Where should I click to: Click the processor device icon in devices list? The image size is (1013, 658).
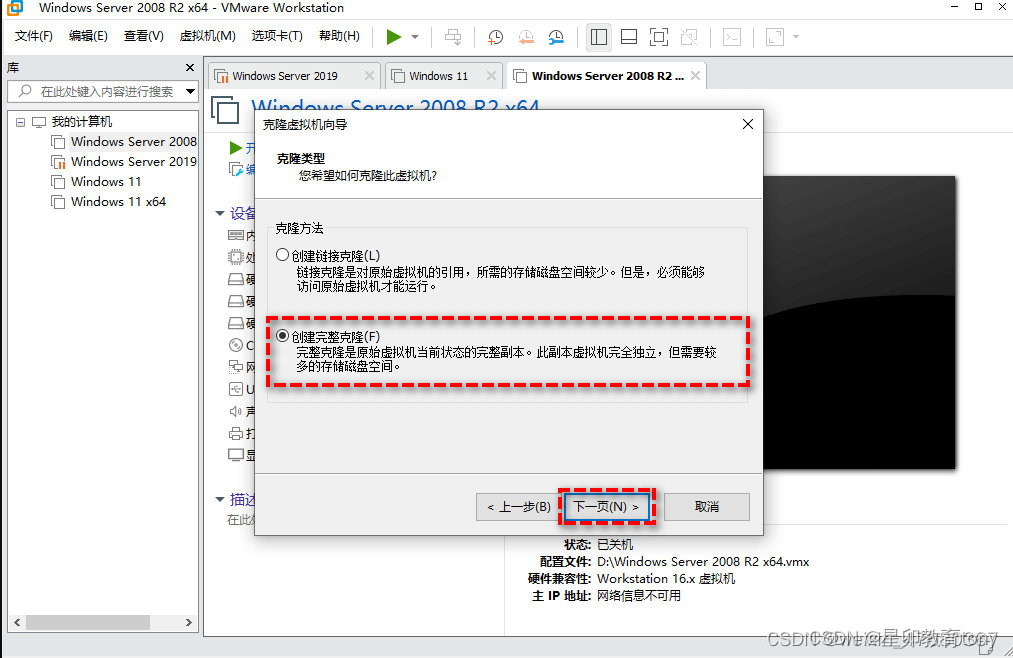[x=236, y=257]
